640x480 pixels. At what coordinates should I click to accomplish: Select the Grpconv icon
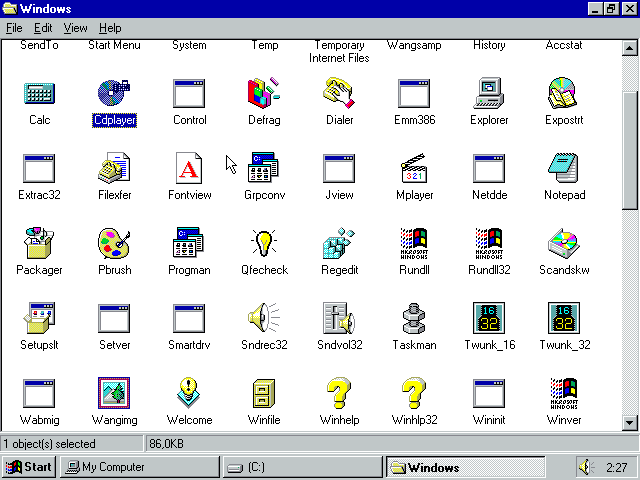click(x=264, y=167)
